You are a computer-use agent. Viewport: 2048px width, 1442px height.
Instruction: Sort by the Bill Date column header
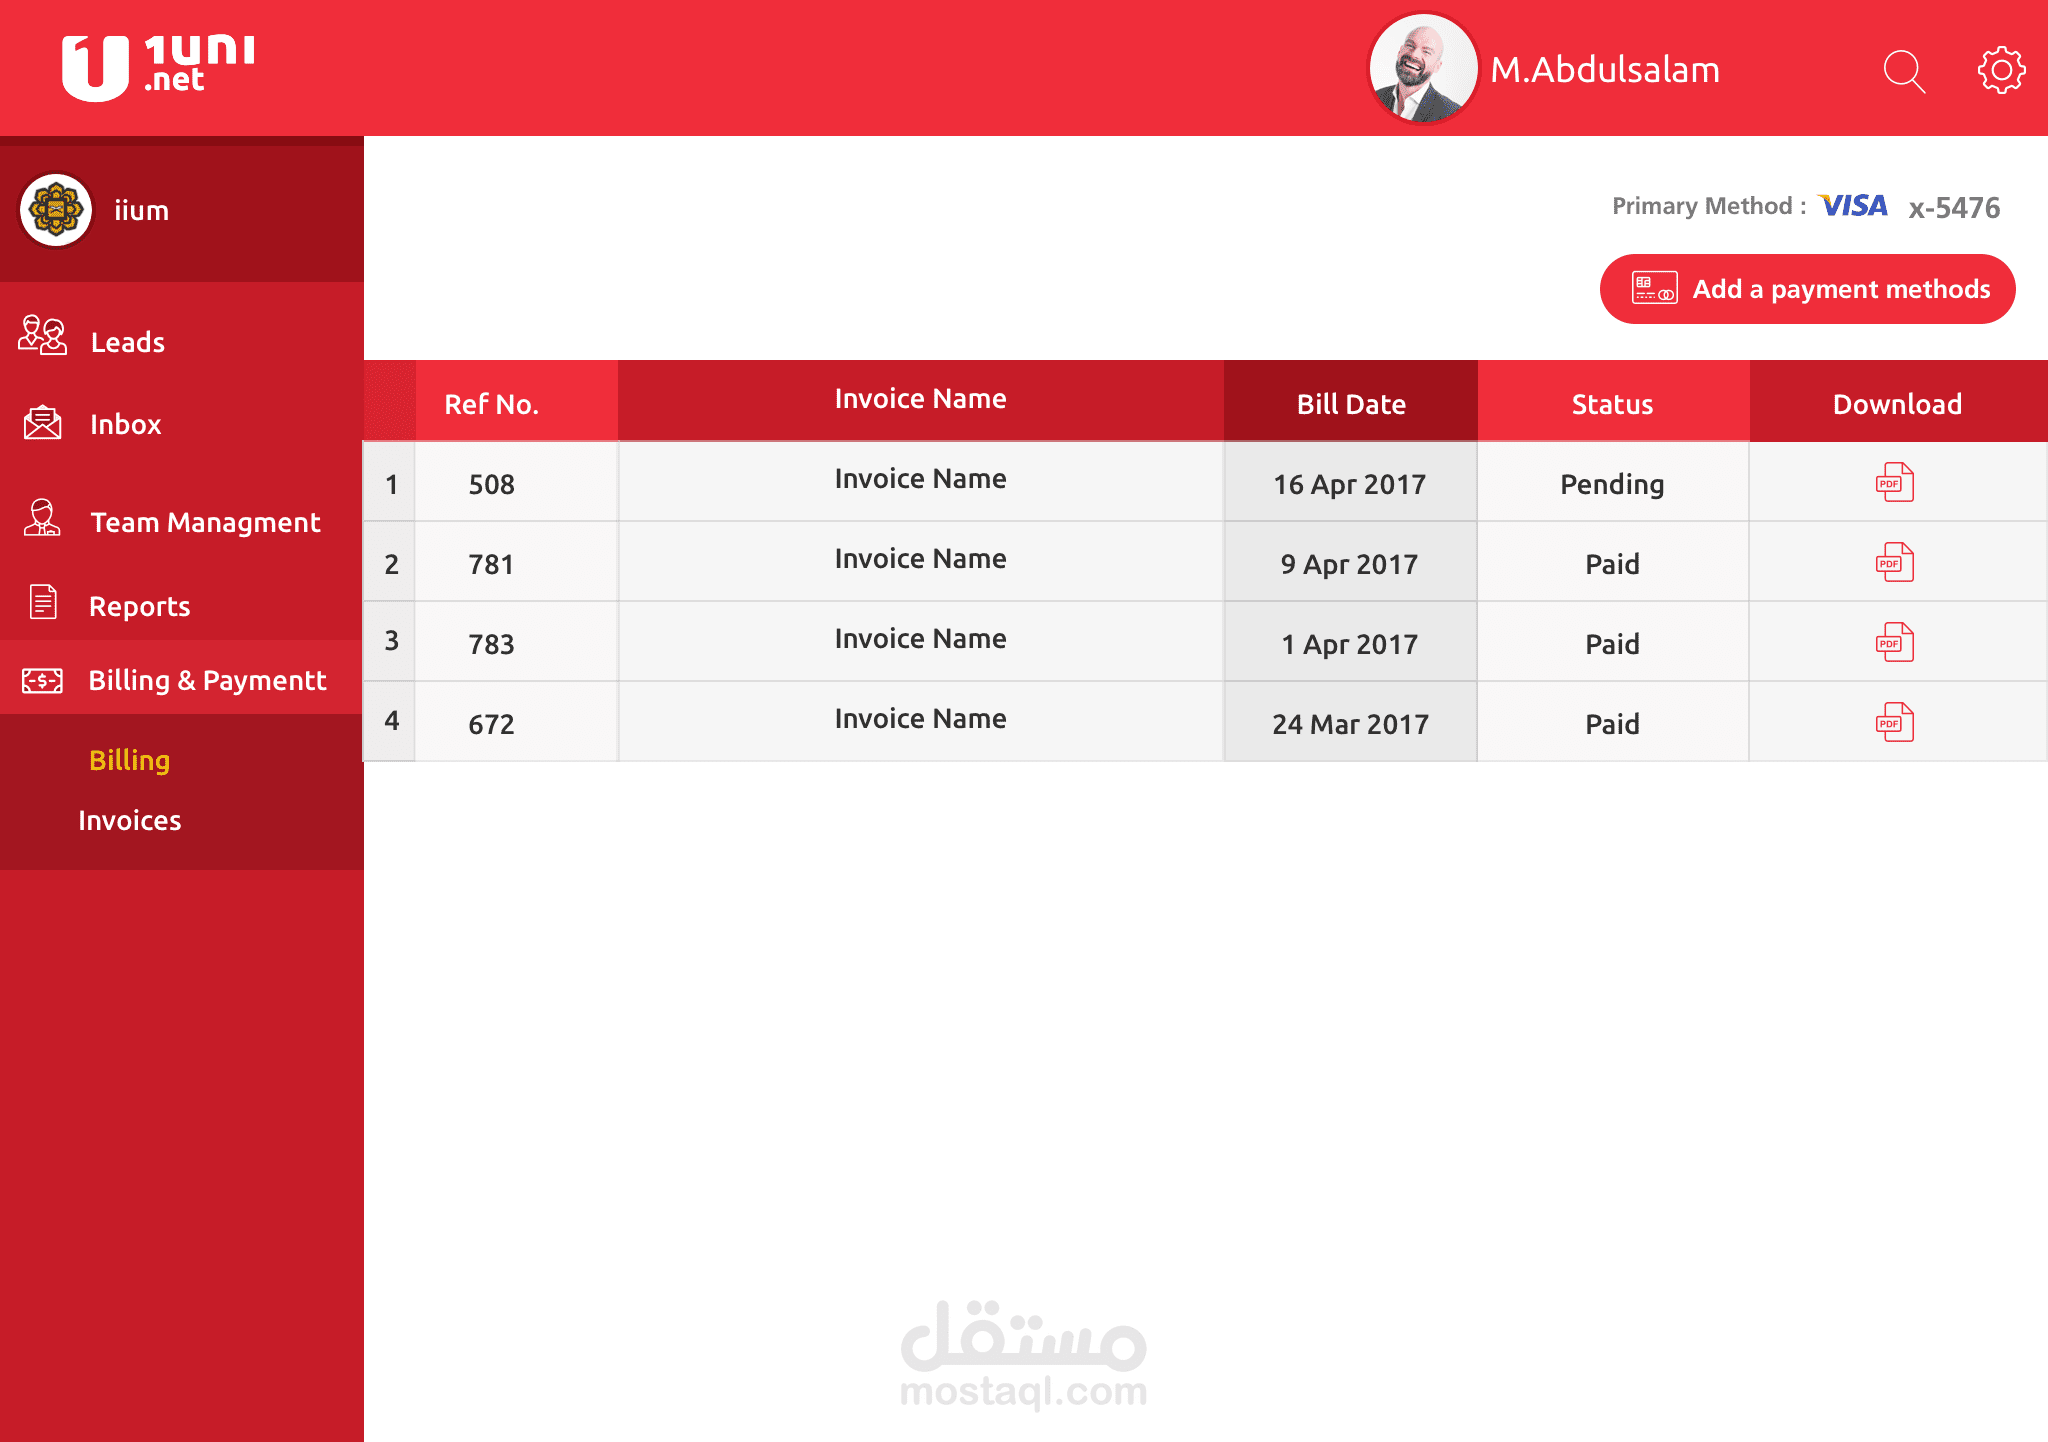click(x=1350, y=403)
